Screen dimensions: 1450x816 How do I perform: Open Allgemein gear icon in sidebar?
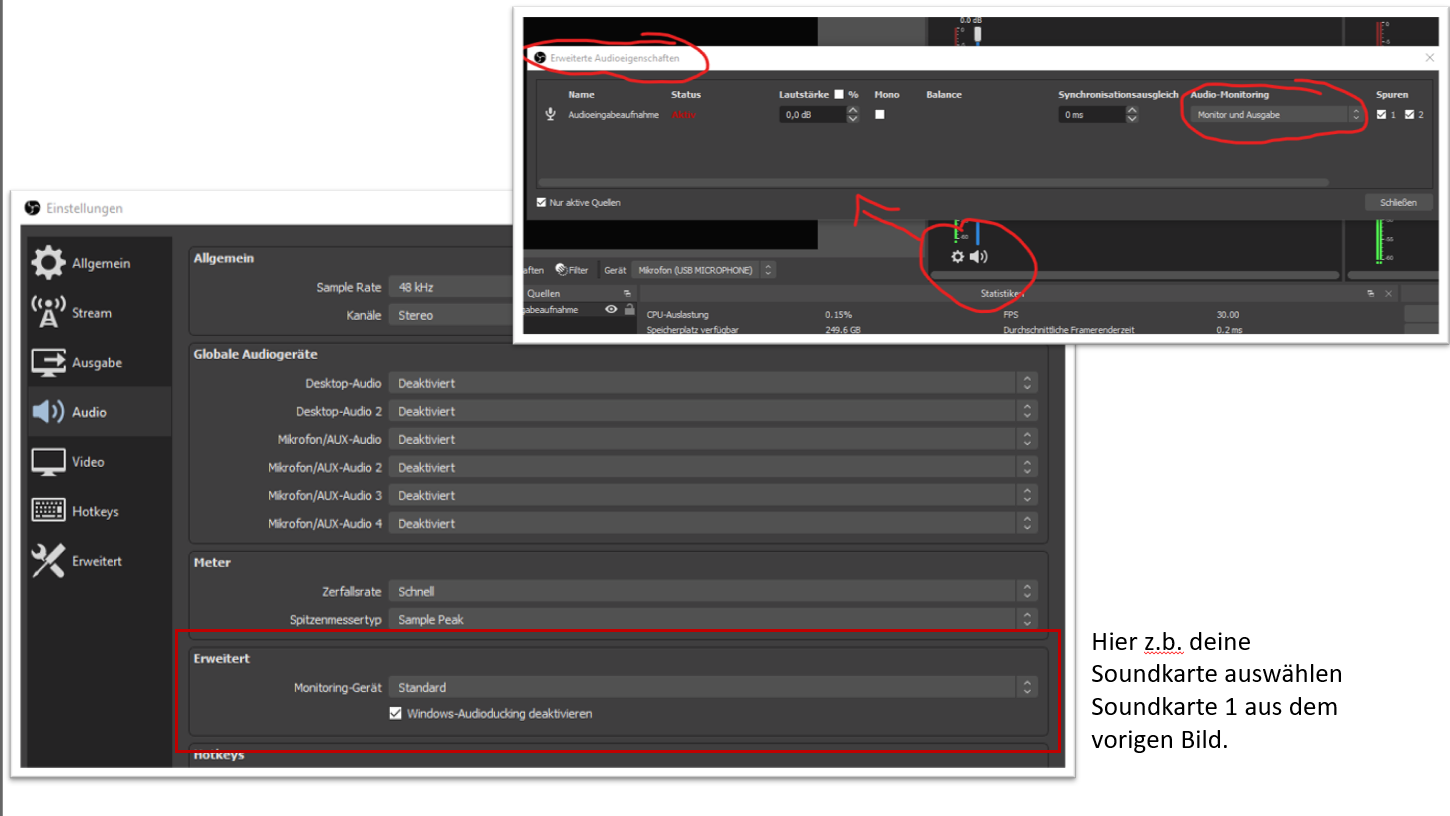point(48,264)
